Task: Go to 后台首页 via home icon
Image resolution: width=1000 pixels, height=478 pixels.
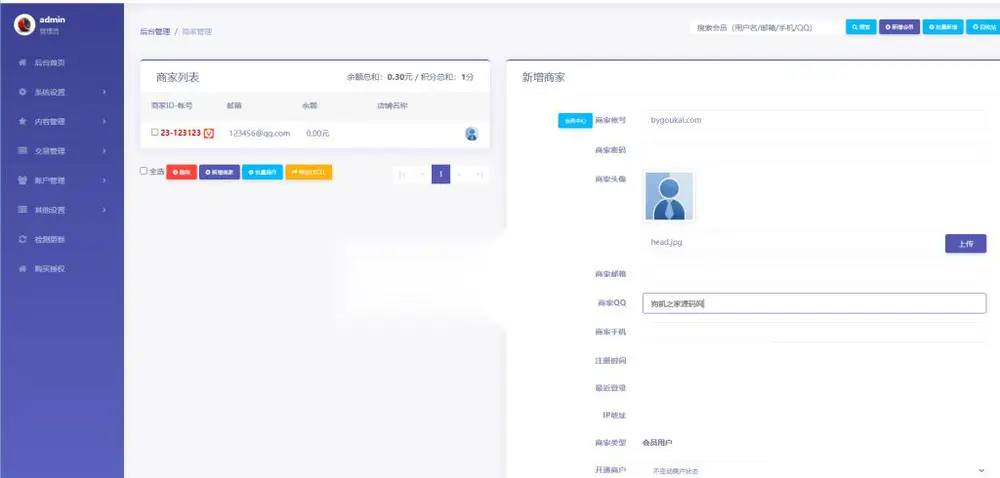Action: pos(22,62)
